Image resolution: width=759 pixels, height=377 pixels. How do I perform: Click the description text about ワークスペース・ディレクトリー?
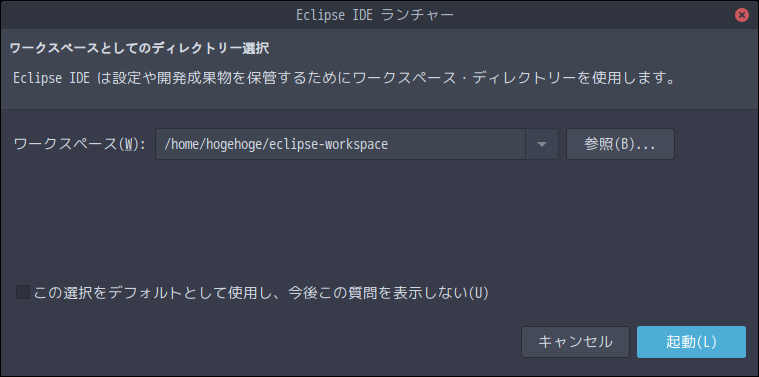(x=344, y=78)
